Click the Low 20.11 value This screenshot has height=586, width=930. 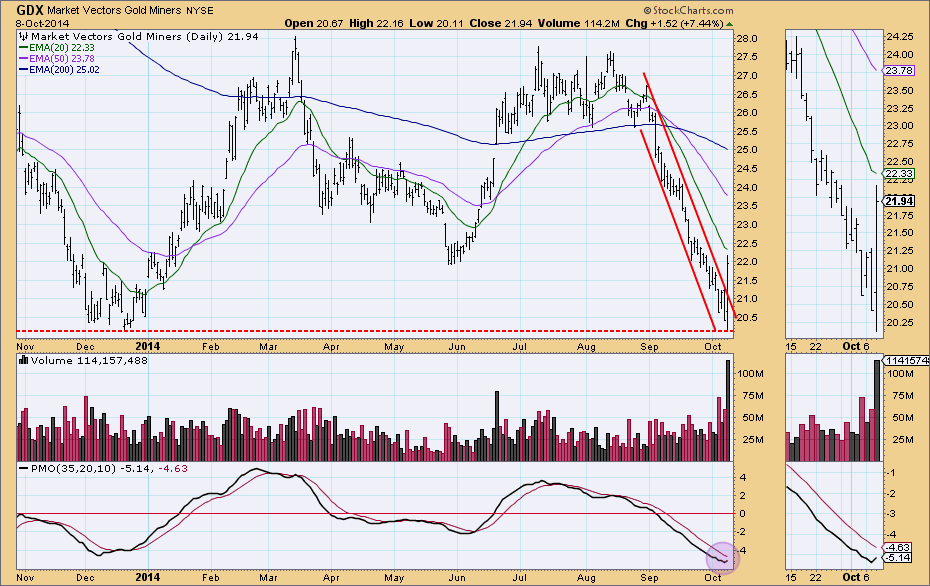(x=437, y=24)
